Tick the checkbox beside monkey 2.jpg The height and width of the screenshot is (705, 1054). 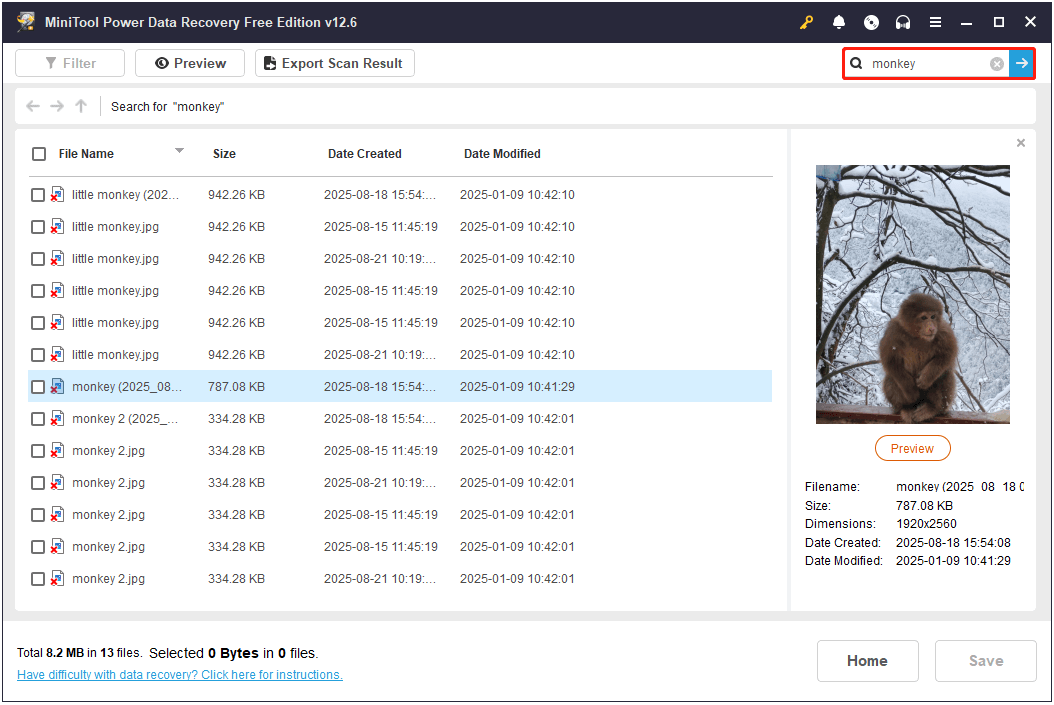click(37, 450)
